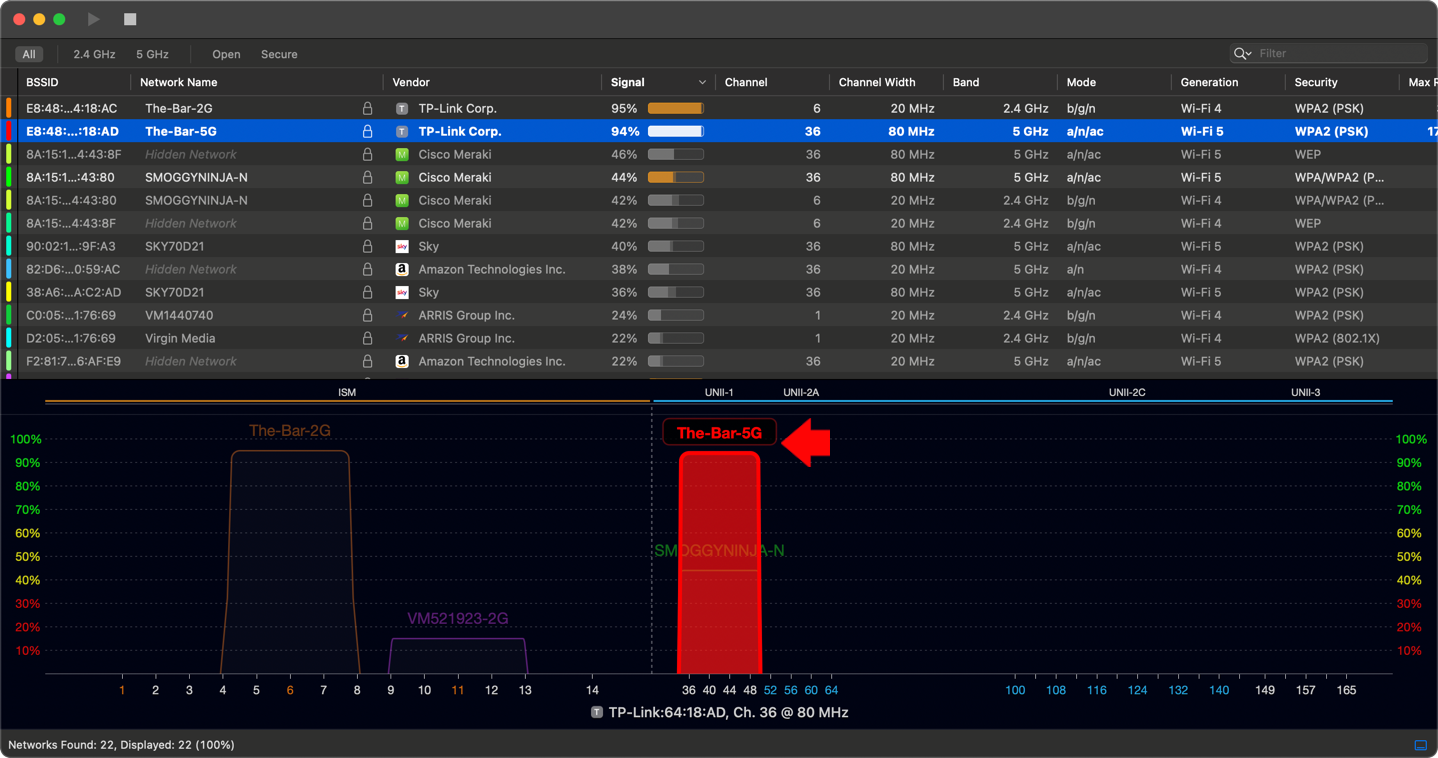Select SKY70D21 row with 40% signal

click(719, 246)
